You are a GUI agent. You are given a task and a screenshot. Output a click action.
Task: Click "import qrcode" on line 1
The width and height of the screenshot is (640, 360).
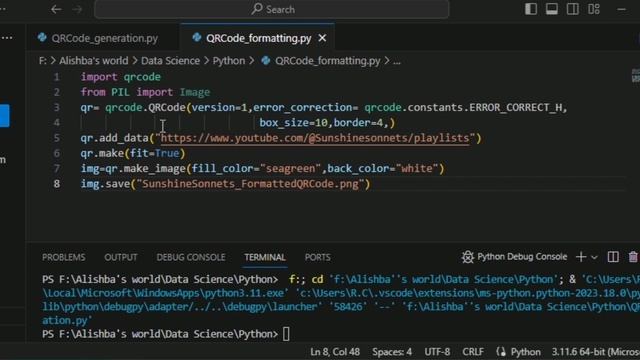coord(121,77)
